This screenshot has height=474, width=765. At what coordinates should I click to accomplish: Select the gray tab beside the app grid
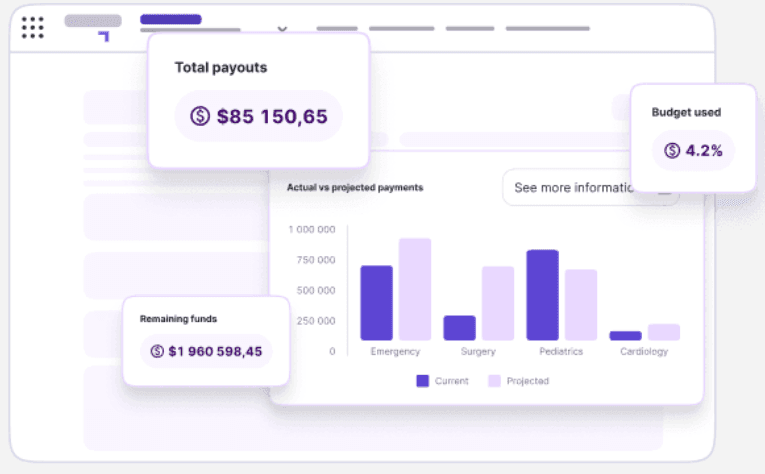tap(93, 20)
